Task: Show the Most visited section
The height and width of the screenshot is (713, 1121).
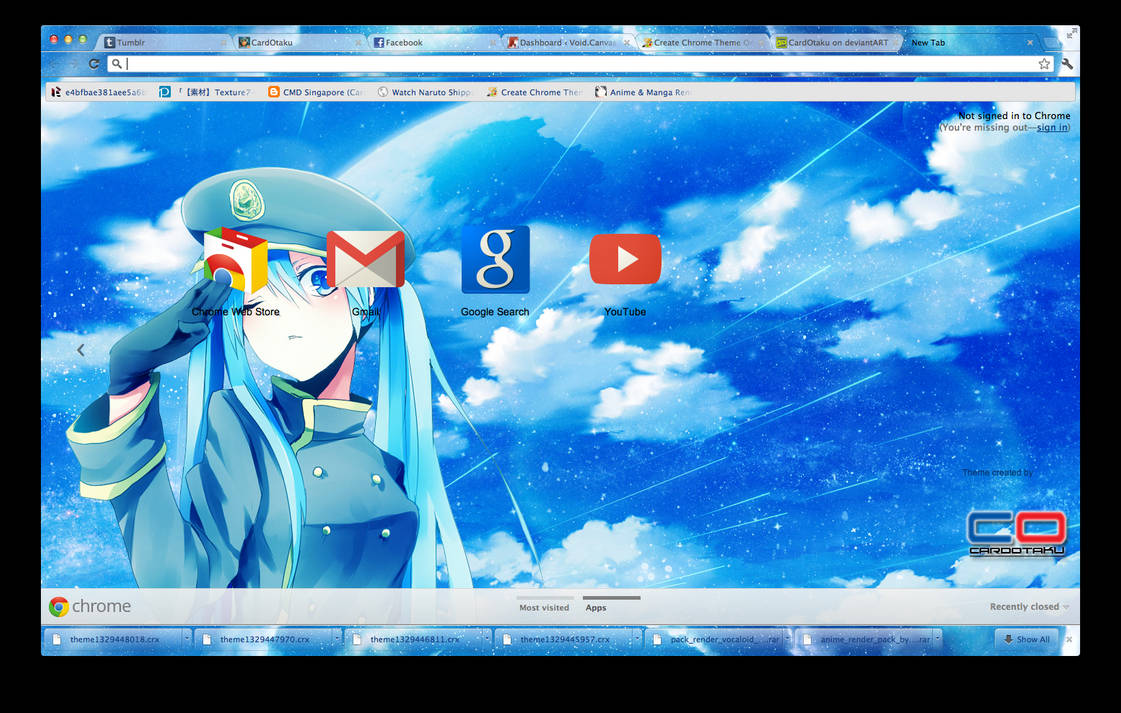Action: (x=544, y=606)
